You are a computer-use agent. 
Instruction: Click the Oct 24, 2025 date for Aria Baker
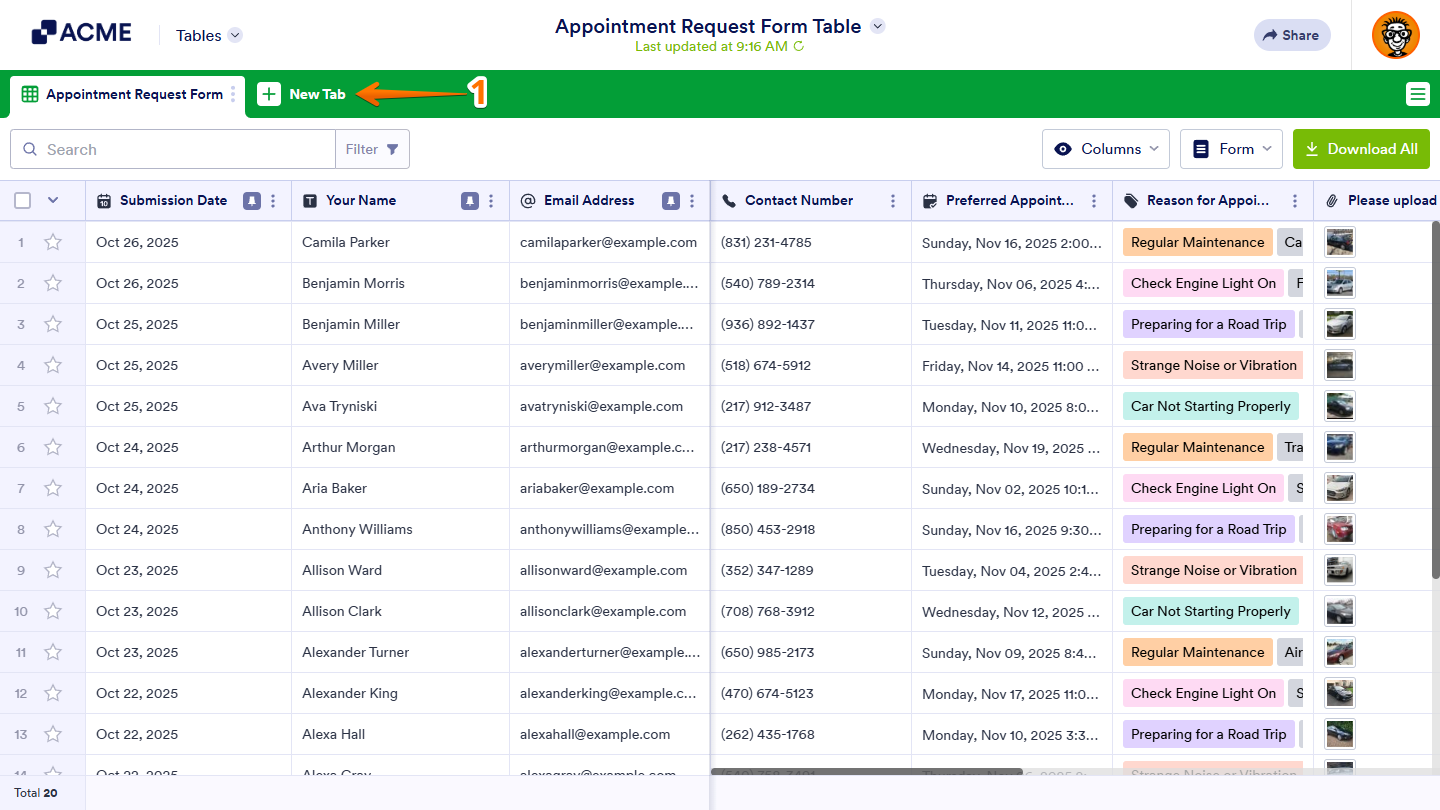click(137, 488)
